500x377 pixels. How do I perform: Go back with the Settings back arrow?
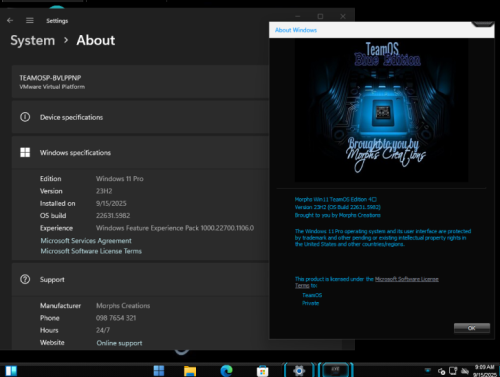coord(10,21)
